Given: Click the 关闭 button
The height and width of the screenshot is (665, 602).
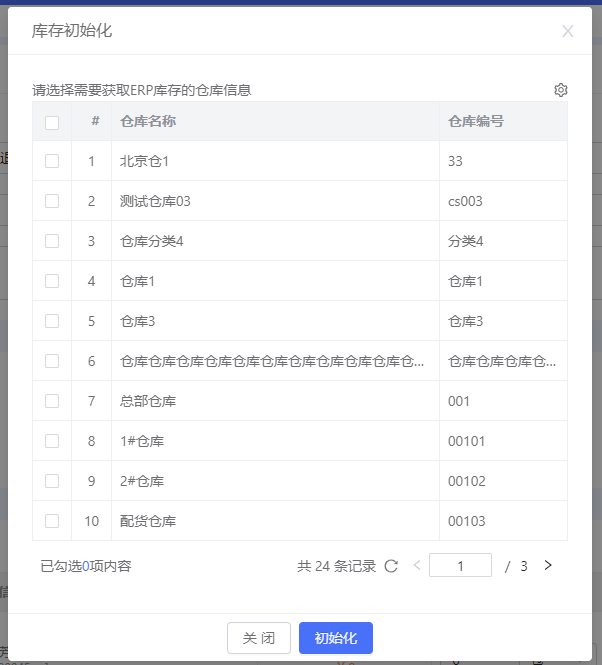Looking at the screenshot, I should [x=259, y=638].
